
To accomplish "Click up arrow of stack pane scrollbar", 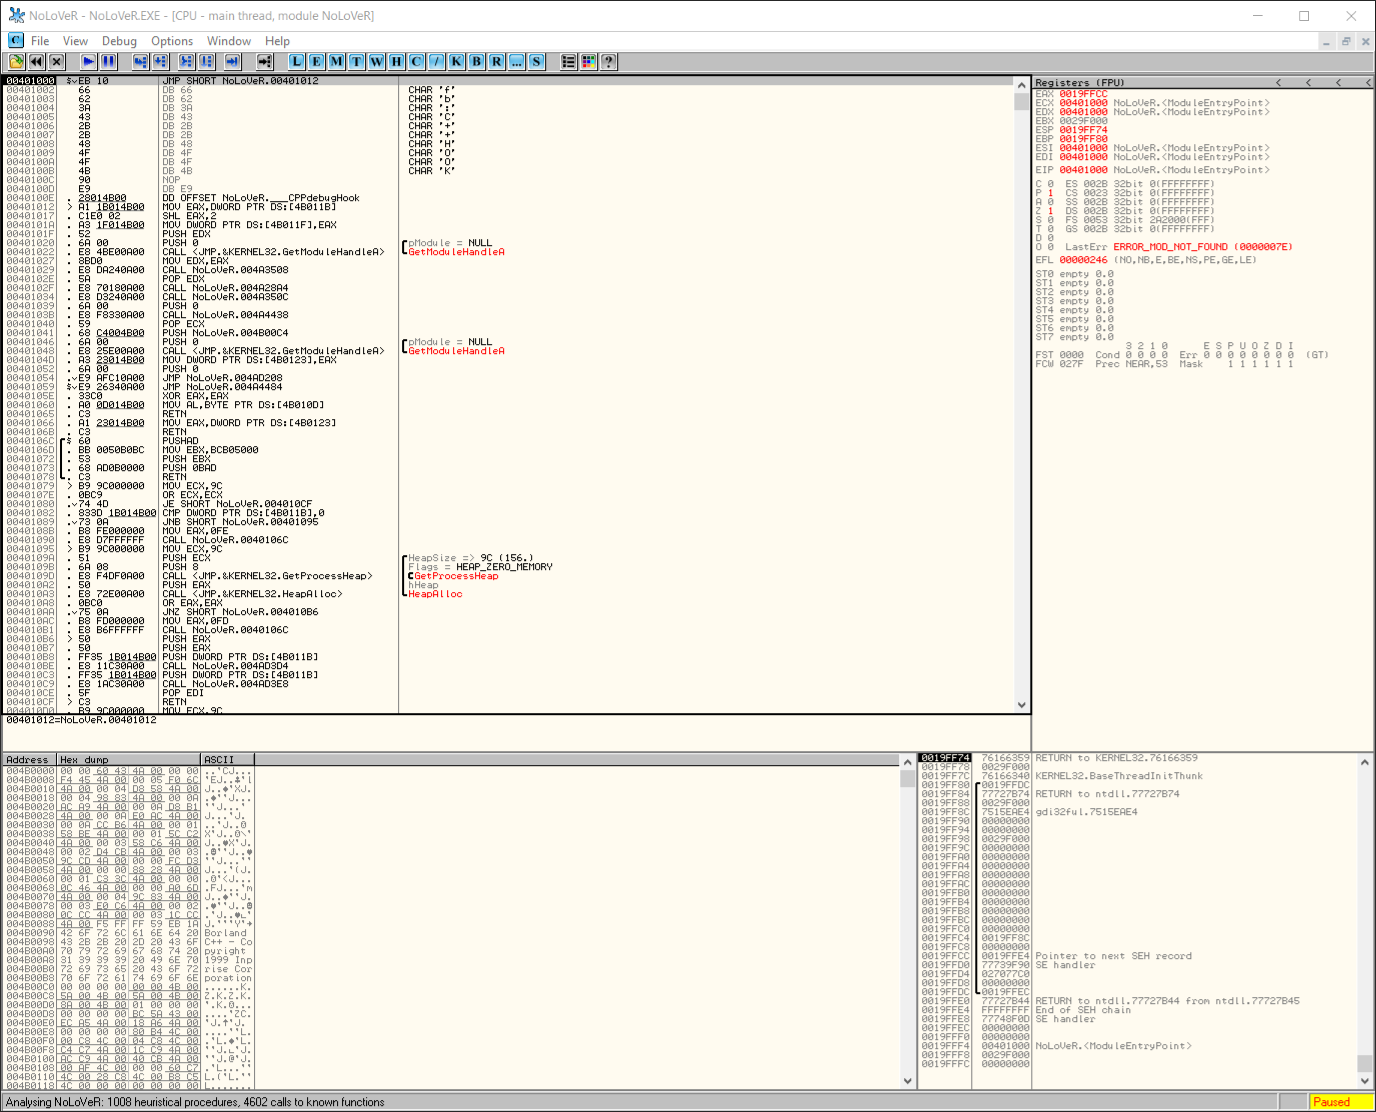I will (1365, 762).
